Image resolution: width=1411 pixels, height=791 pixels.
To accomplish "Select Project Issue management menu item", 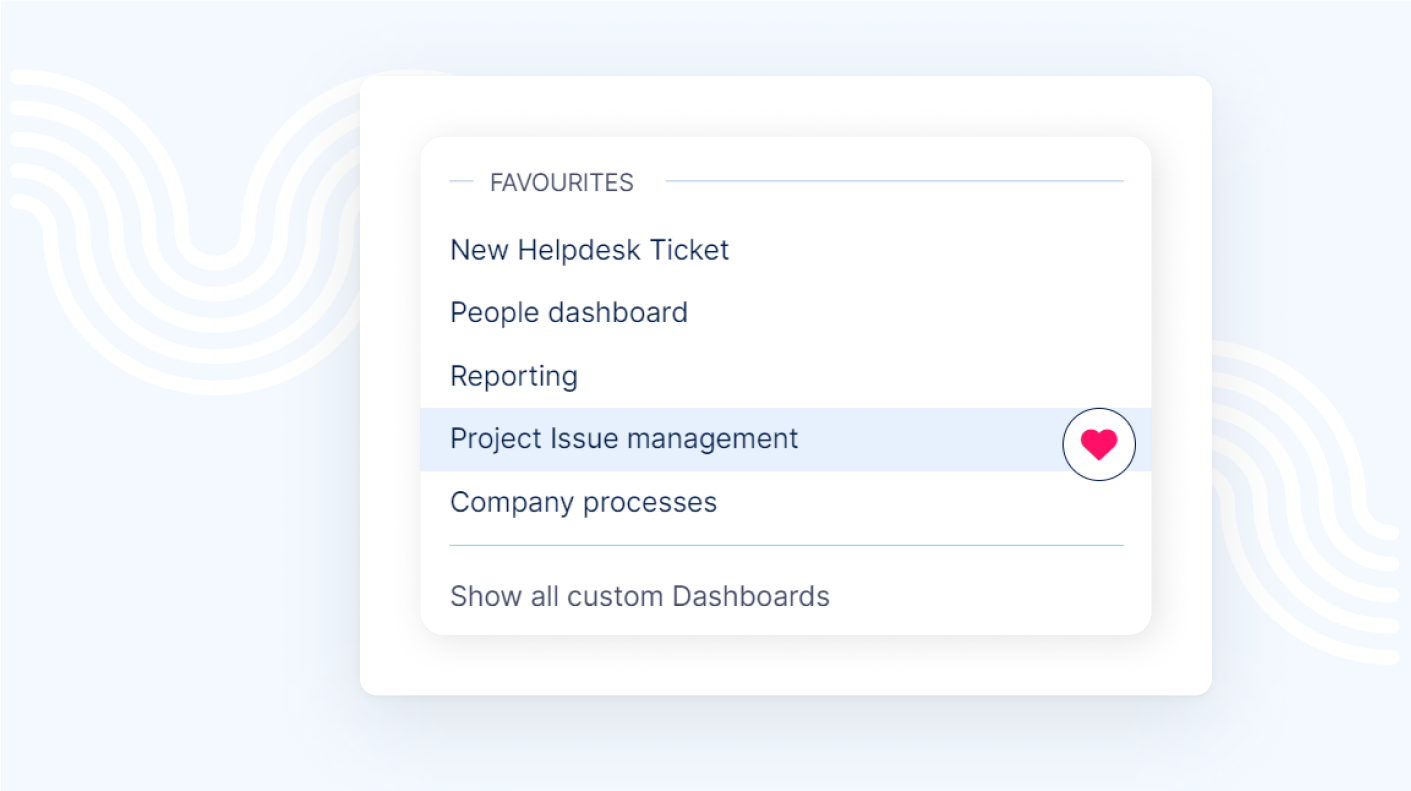I will (x=623, y=439).
